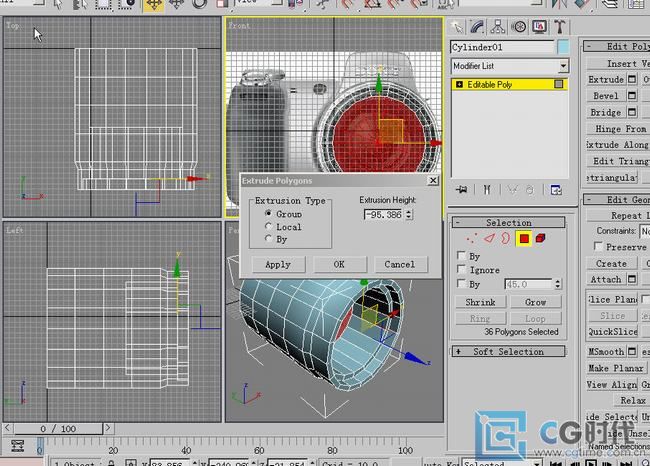Close the Extrude Polygons dialog
650x466 pixels.
(433, 180)
